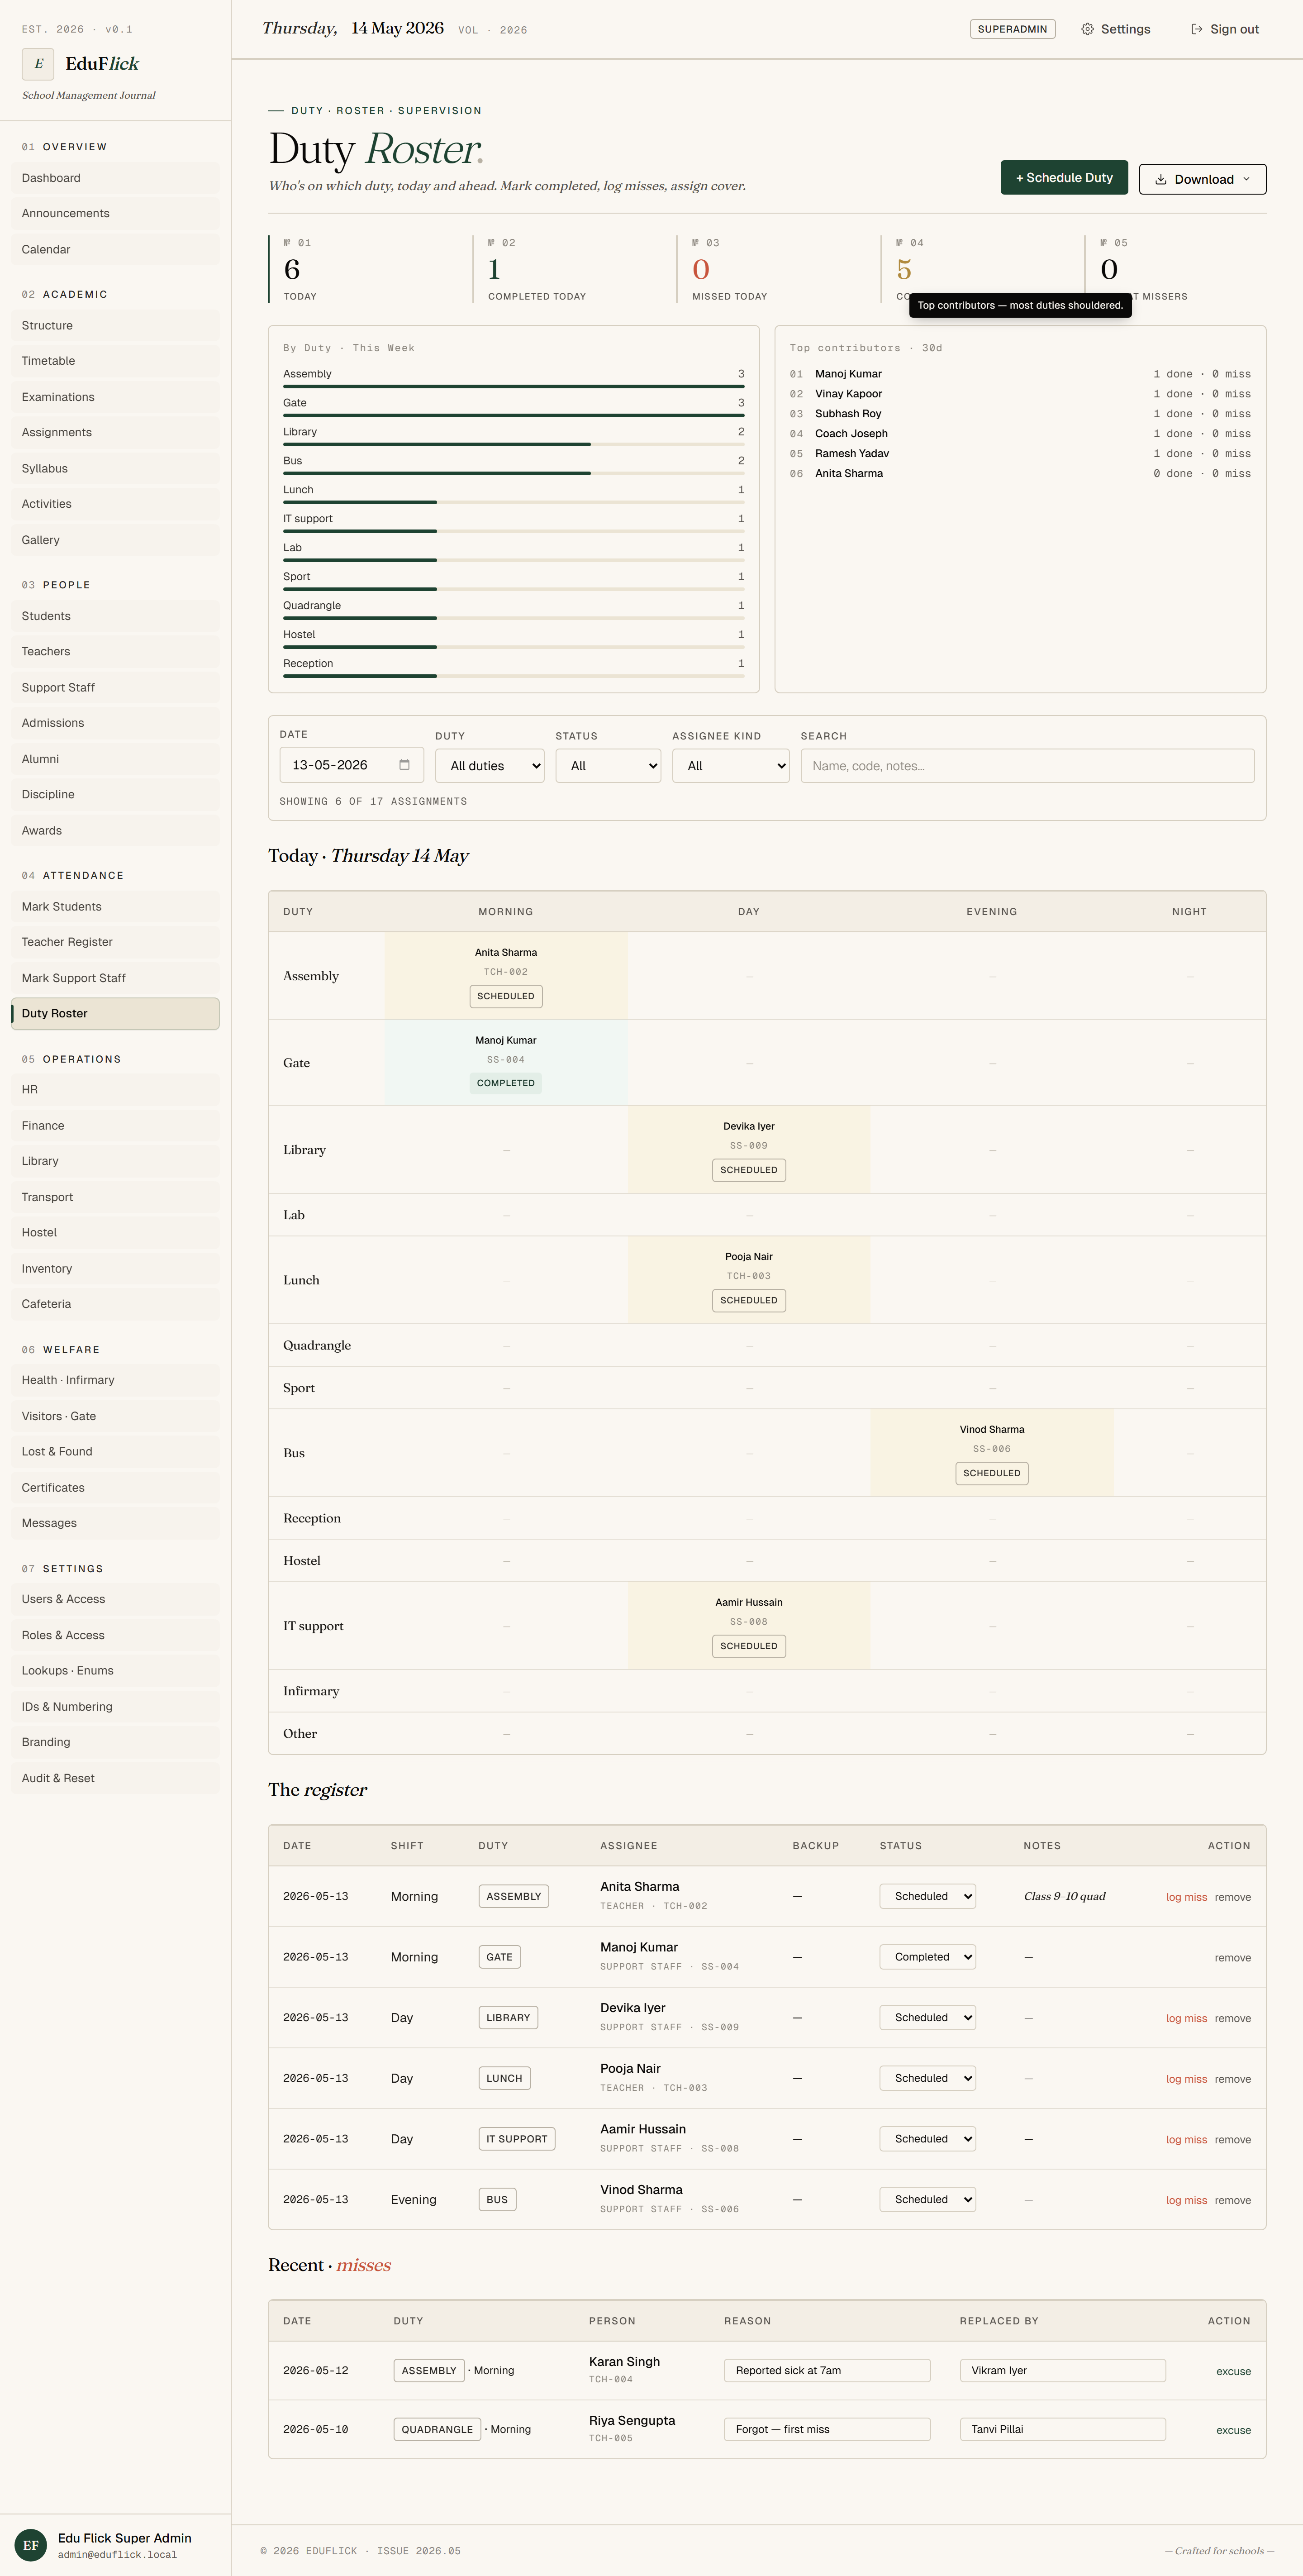Expand the Download button chevron

coord(1246,180)
